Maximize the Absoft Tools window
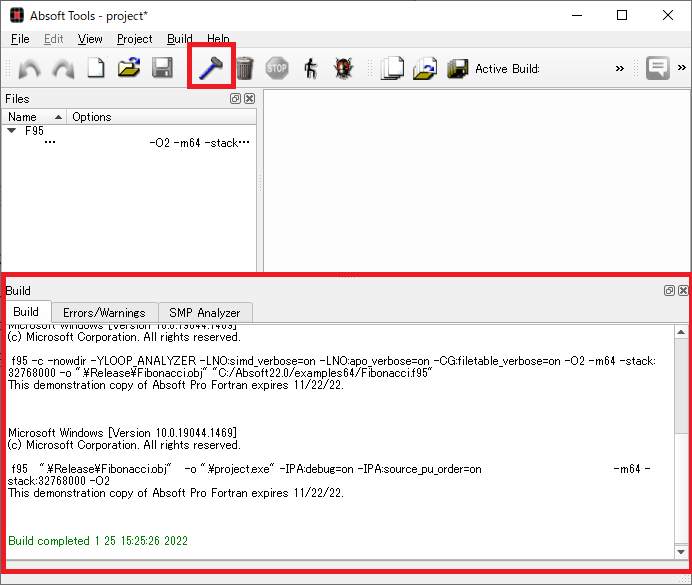Screen dimensions: 692x585 click(x=622, y=15)
